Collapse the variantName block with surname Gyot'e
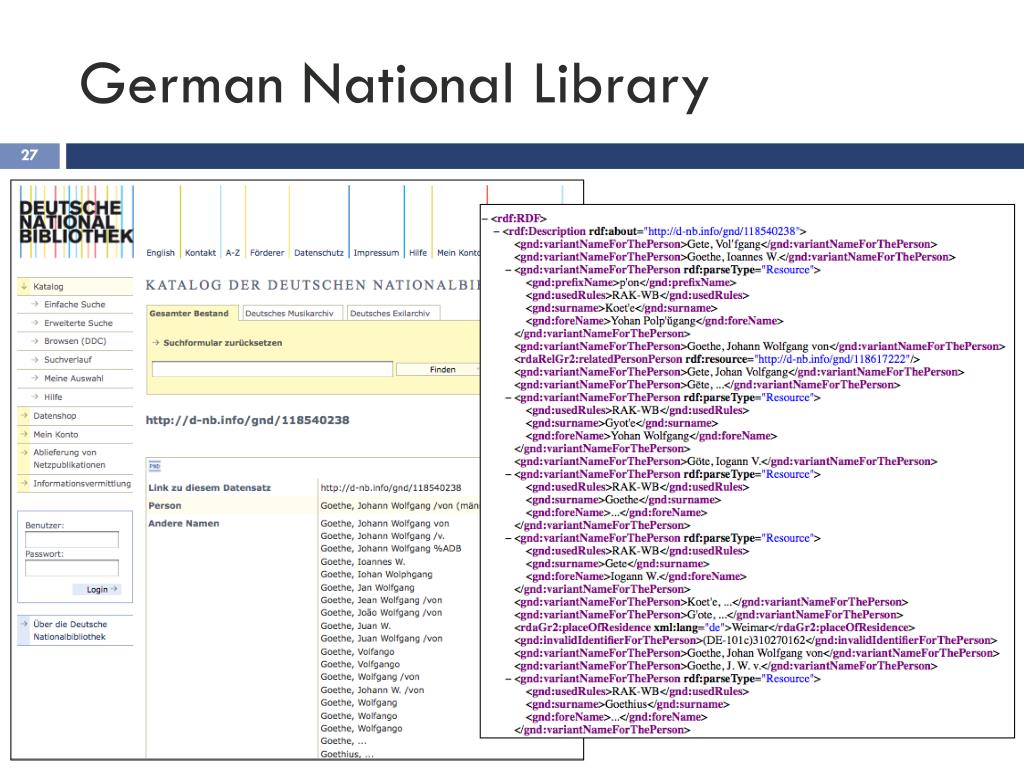 click(x=509, y=398)
